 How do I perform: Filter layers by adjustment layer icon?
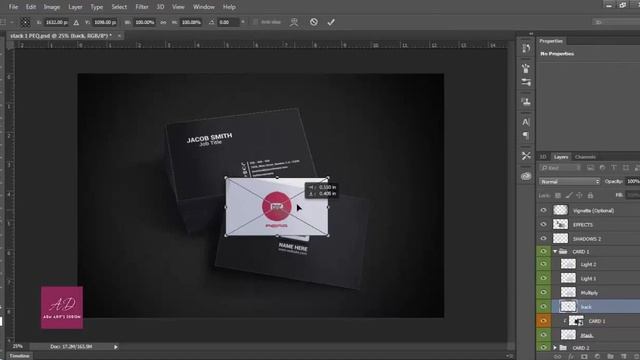[x=602, y=168]
